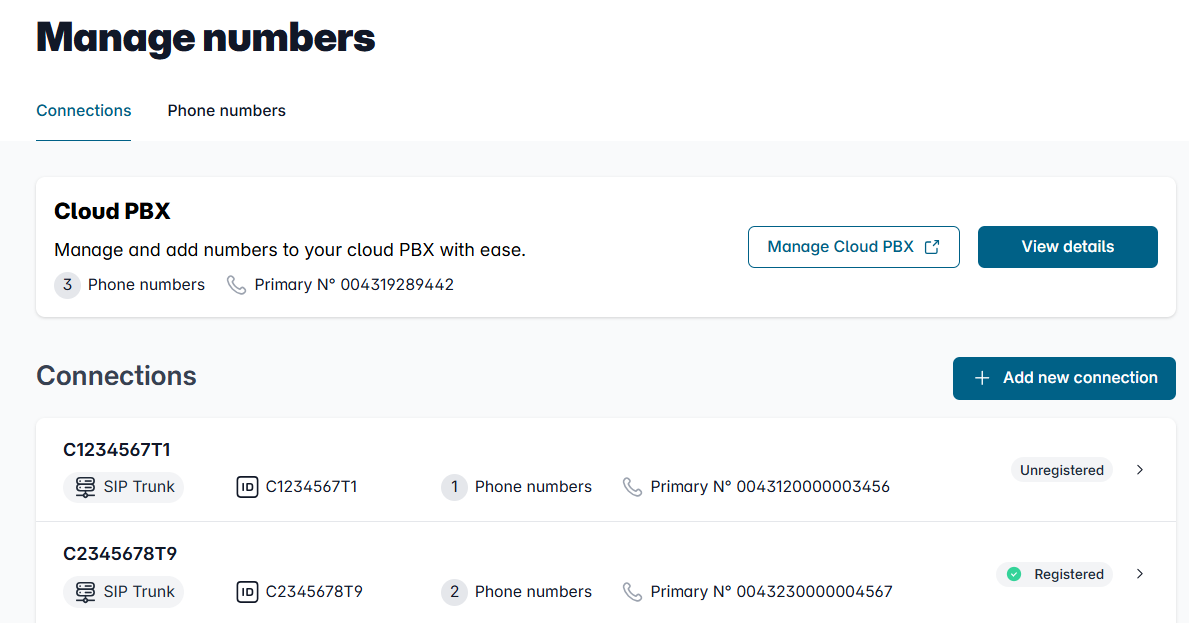
Task: Expand the C1234567T1 connection chevron
Action: click(1140, 470)
